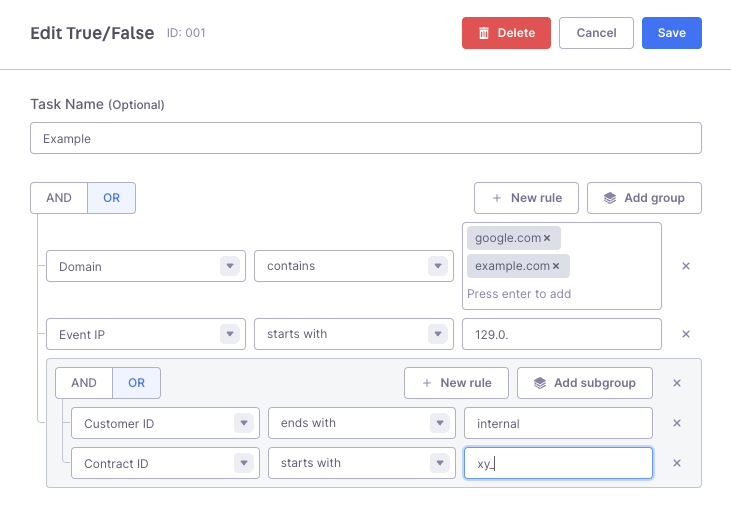Remove the google.com tag
This screenshot has height=517, width=731.
point(547,238)
